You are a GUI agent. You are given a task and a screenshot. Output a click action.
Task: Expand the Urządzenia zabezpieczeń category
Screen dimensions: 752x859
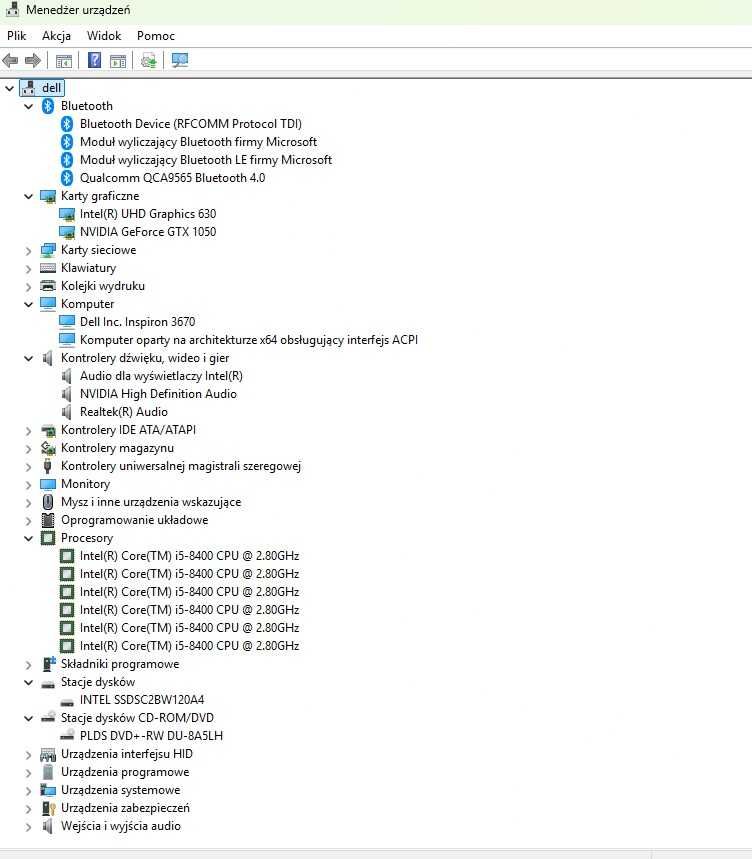pyautogui.click(x=28, y=809)
